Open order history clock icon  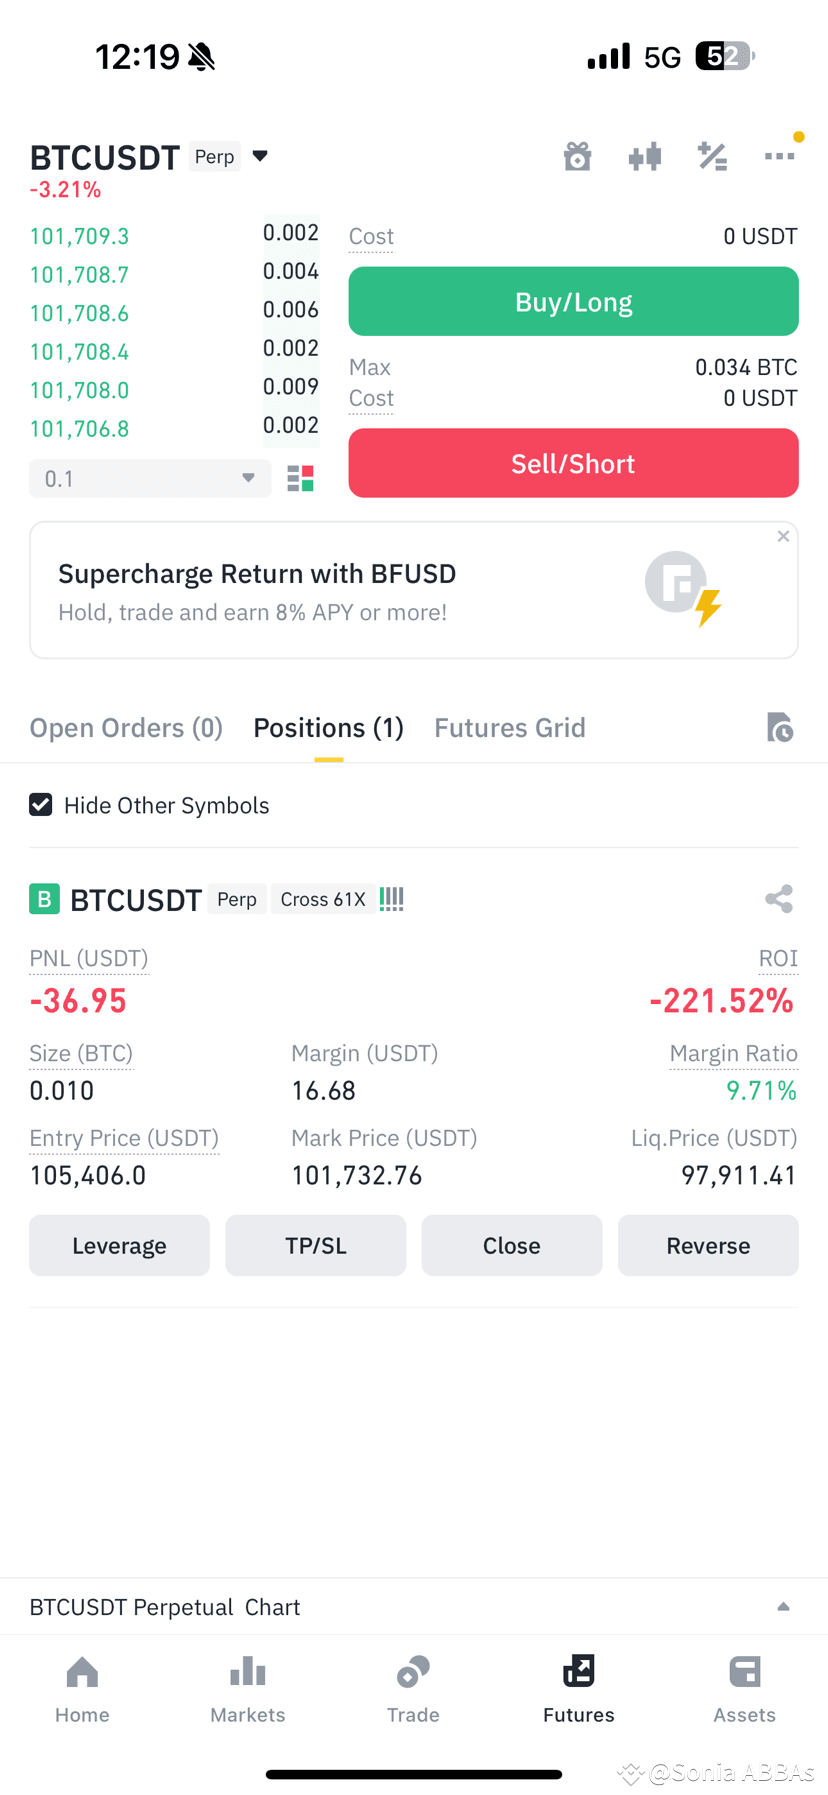780,727
